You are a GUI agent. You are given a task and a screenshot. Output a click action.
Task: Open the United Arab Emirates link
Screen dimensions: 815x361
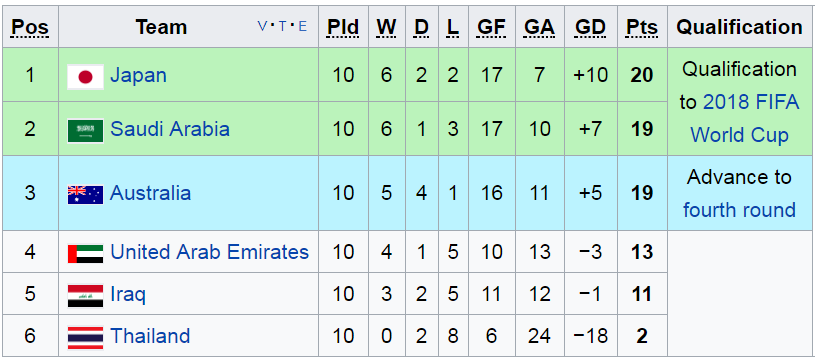pyautogui.click(x=209, y=252)
